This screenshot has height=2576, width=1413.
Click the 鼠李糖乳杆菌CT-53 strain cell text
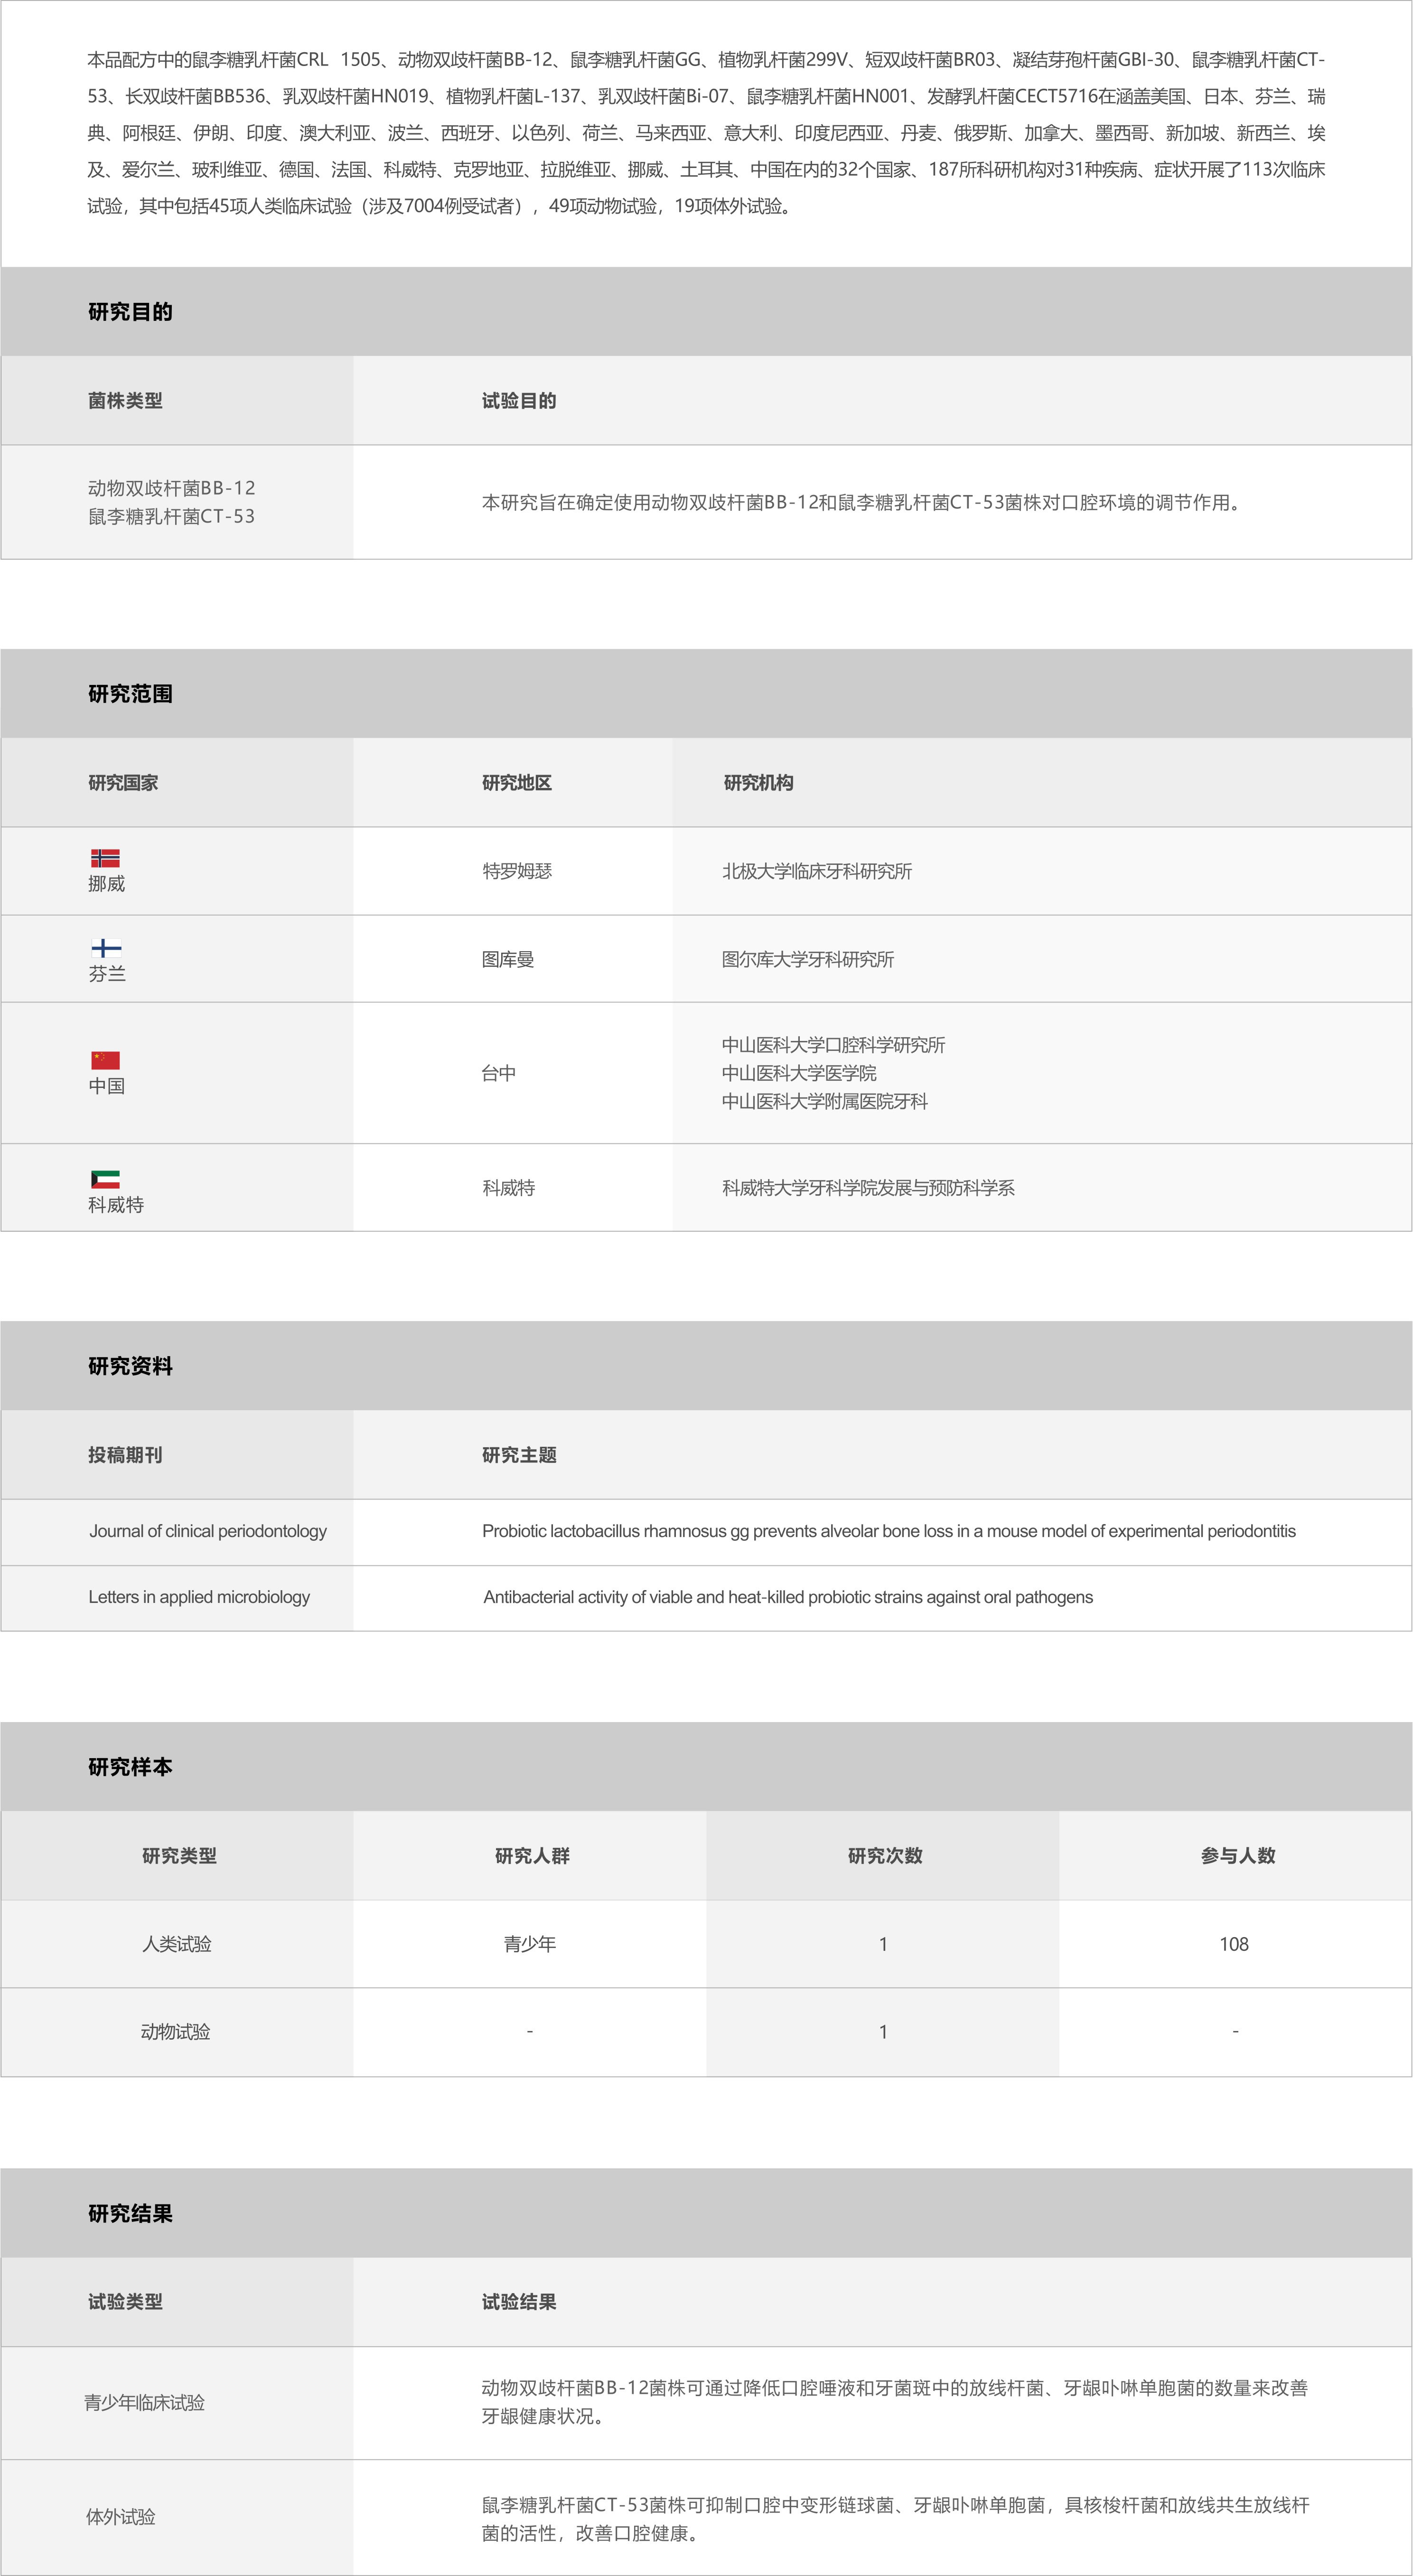coord(172,516)
